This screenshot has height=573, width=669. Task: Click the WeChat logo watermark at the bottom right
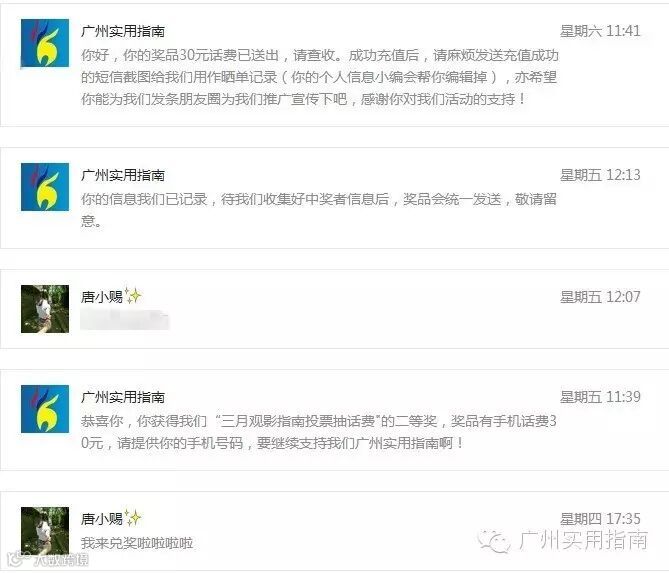point(495,541)
